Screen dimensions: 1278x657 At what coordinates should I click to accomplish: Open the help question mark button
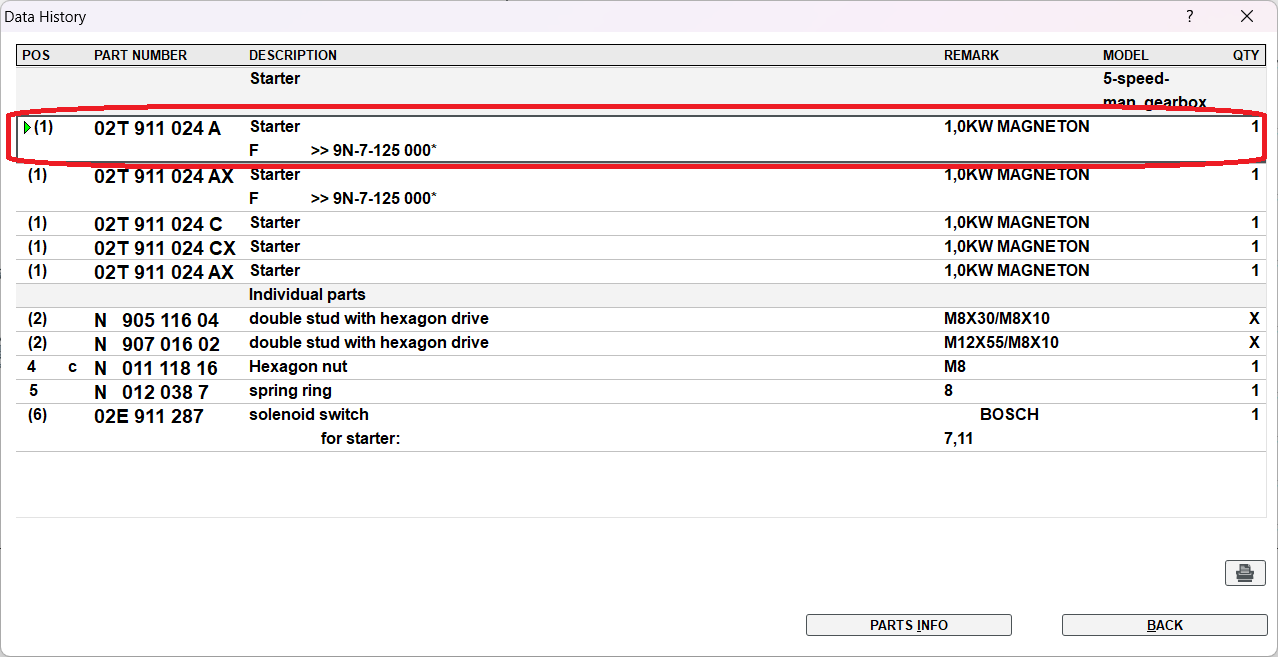tap(1190, 16)
